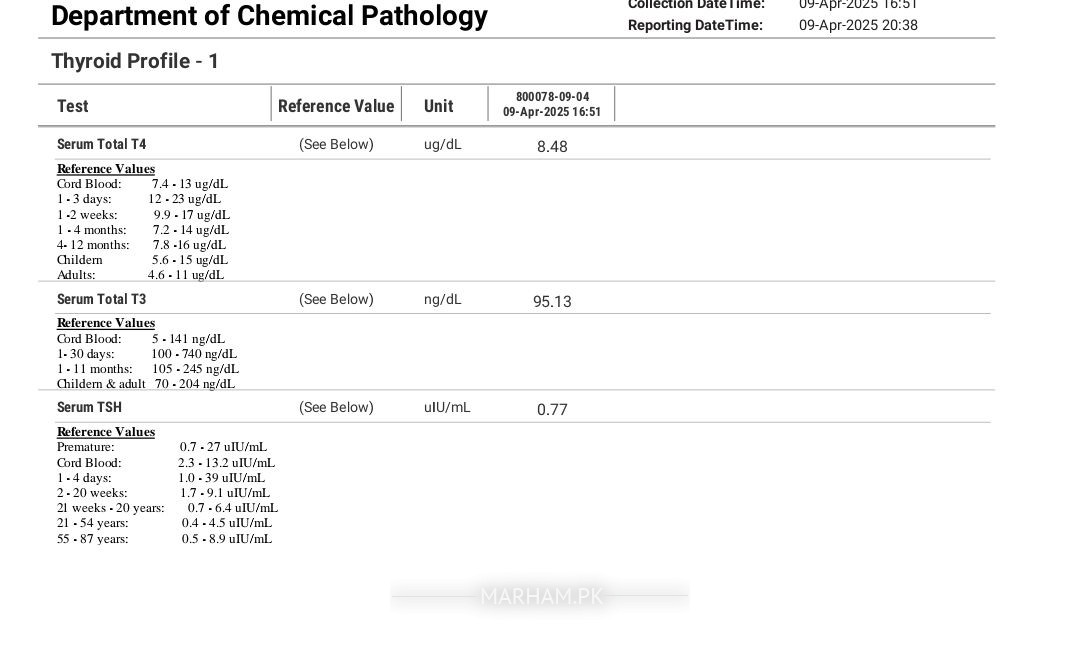
Task: Select the Serum TSH row label
Action: coord(89,407)
